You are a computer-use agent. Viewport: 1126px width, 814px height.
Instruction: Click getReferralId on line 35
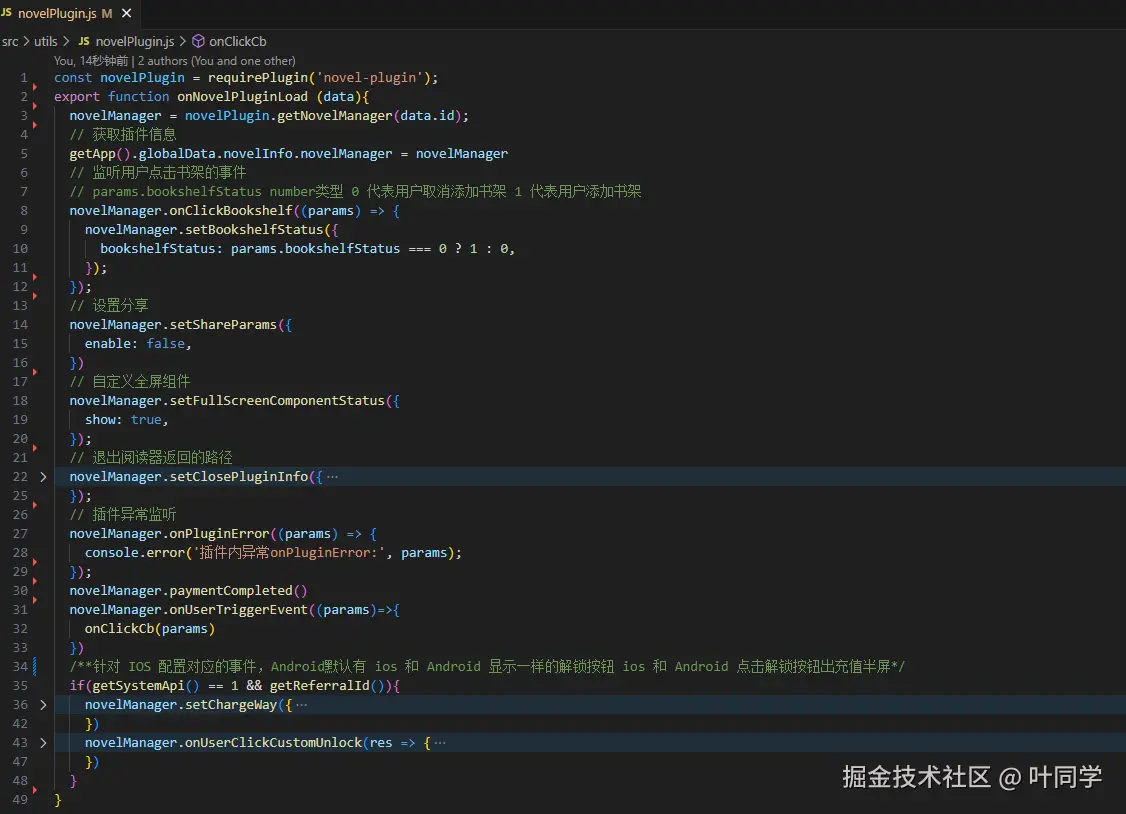320,686
